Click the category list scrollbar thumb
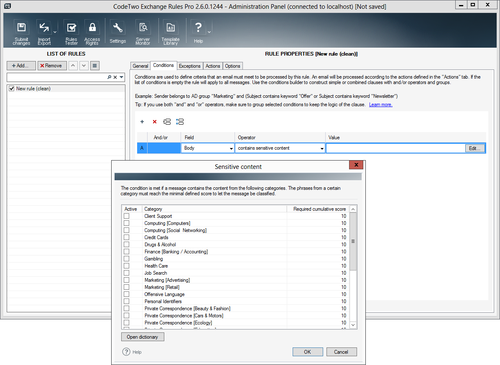500x365 pixels. pyautogui.click(x=353, y=242)
